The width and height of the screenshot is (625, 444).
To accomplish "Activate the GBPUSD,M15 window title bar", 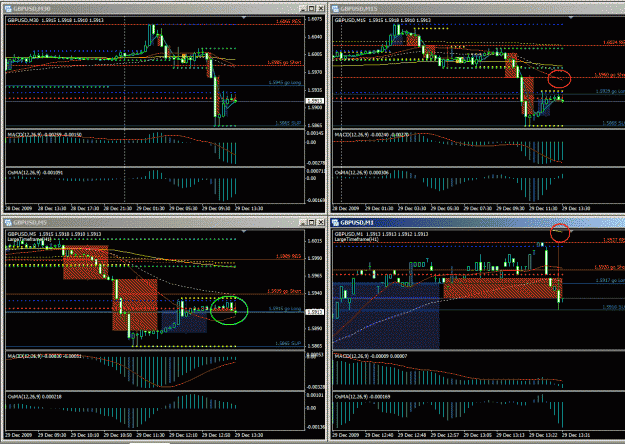I will tap(478, 9).
